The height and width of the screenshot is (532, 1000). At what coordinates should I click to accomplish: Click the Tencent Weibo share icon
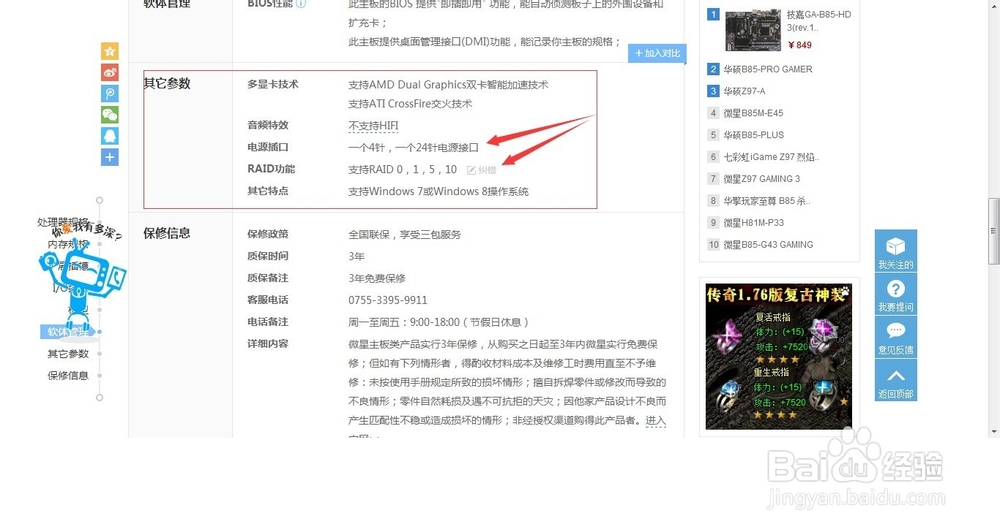[110, 94]
